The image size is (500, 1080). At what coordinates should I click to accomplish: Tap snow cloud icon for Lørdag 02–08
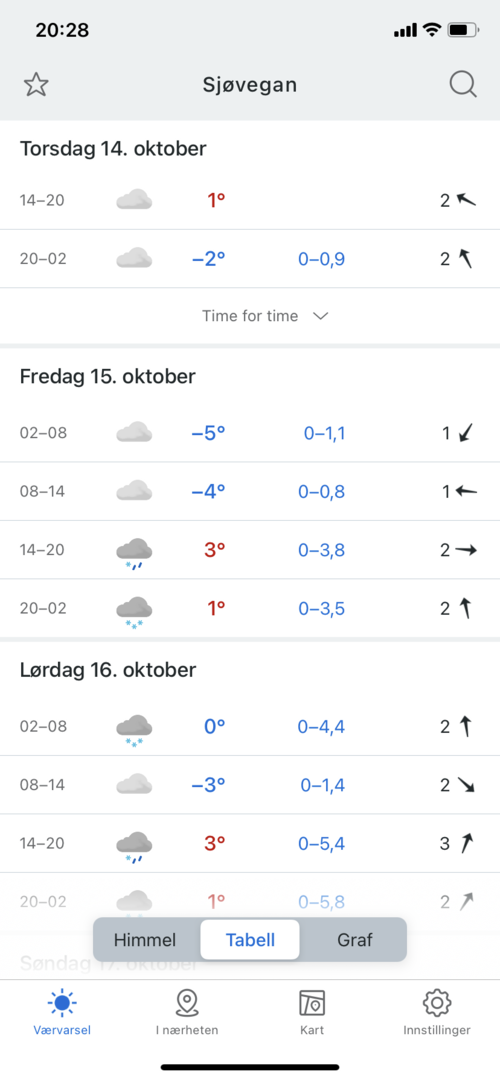click(134, 729)
